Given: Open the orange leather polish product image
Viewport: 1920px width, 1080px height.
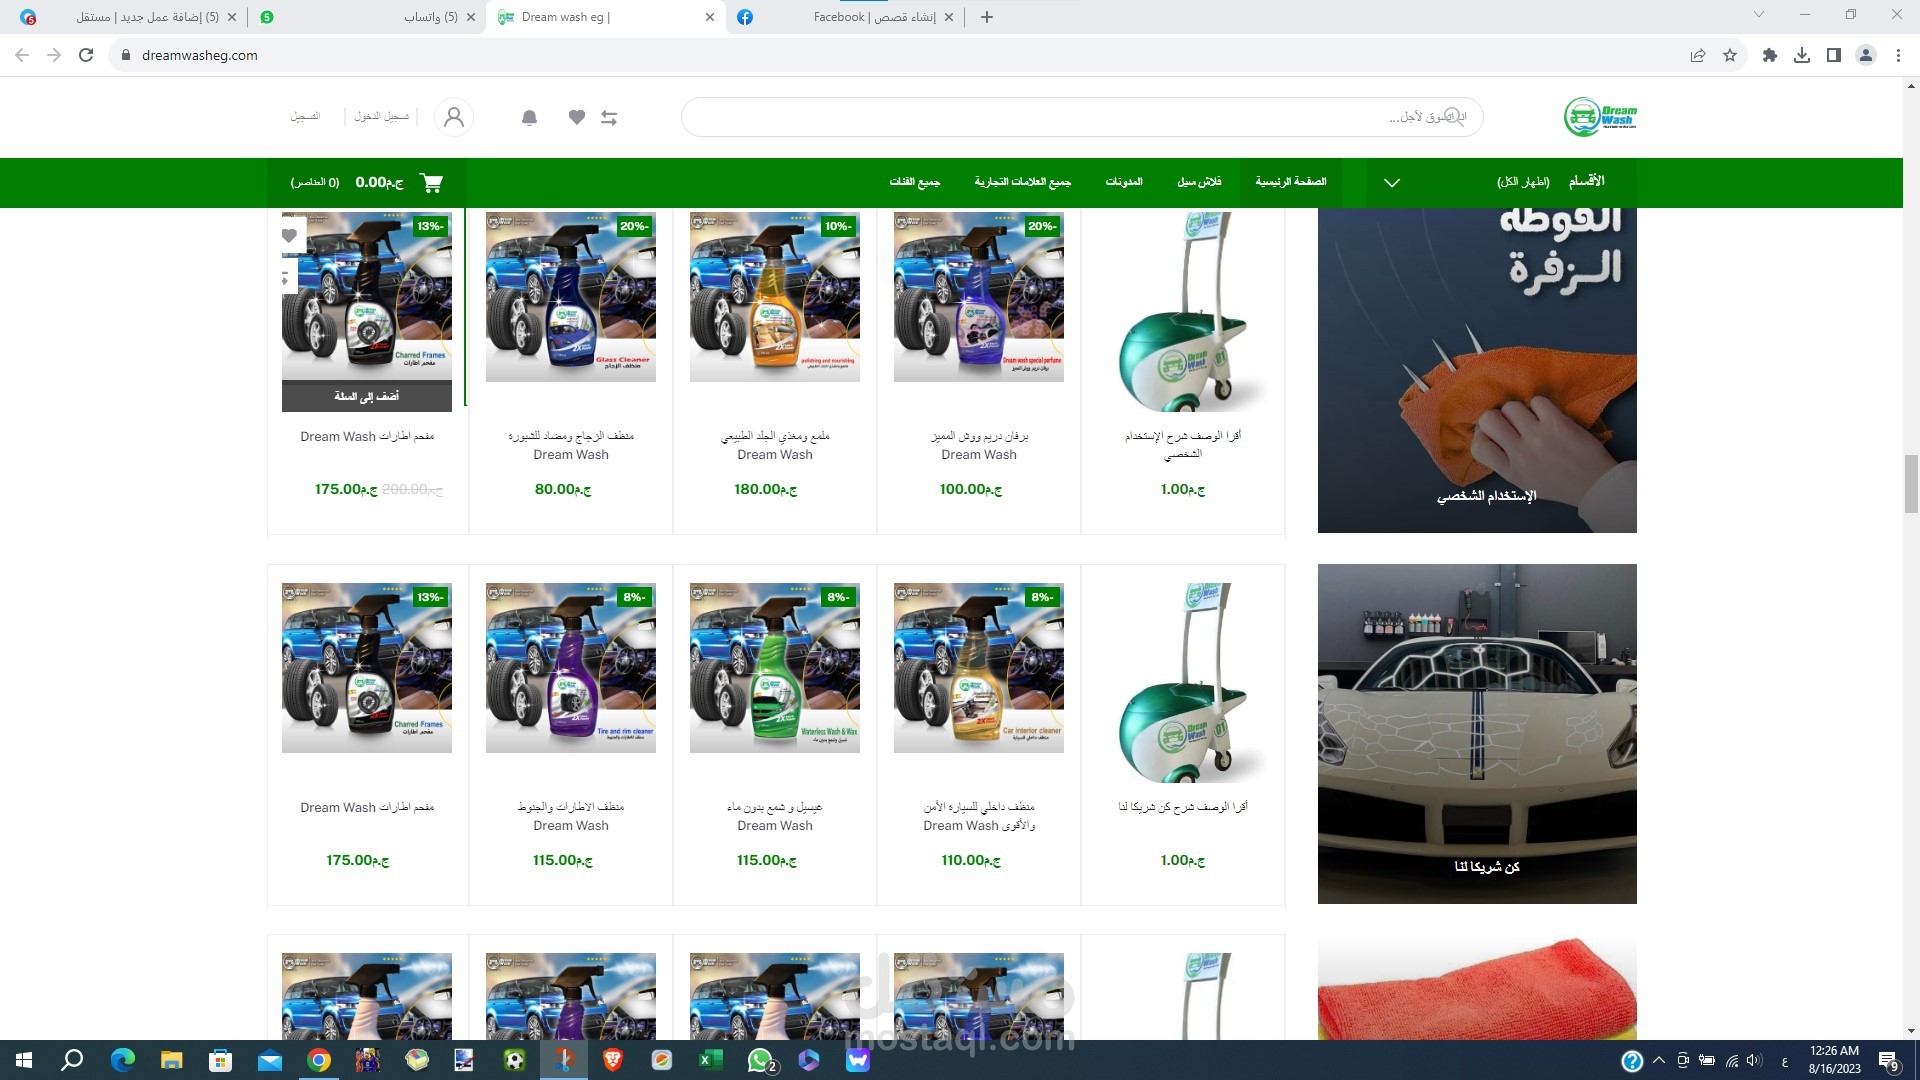Looking at the screenshot, I should 775,296.
